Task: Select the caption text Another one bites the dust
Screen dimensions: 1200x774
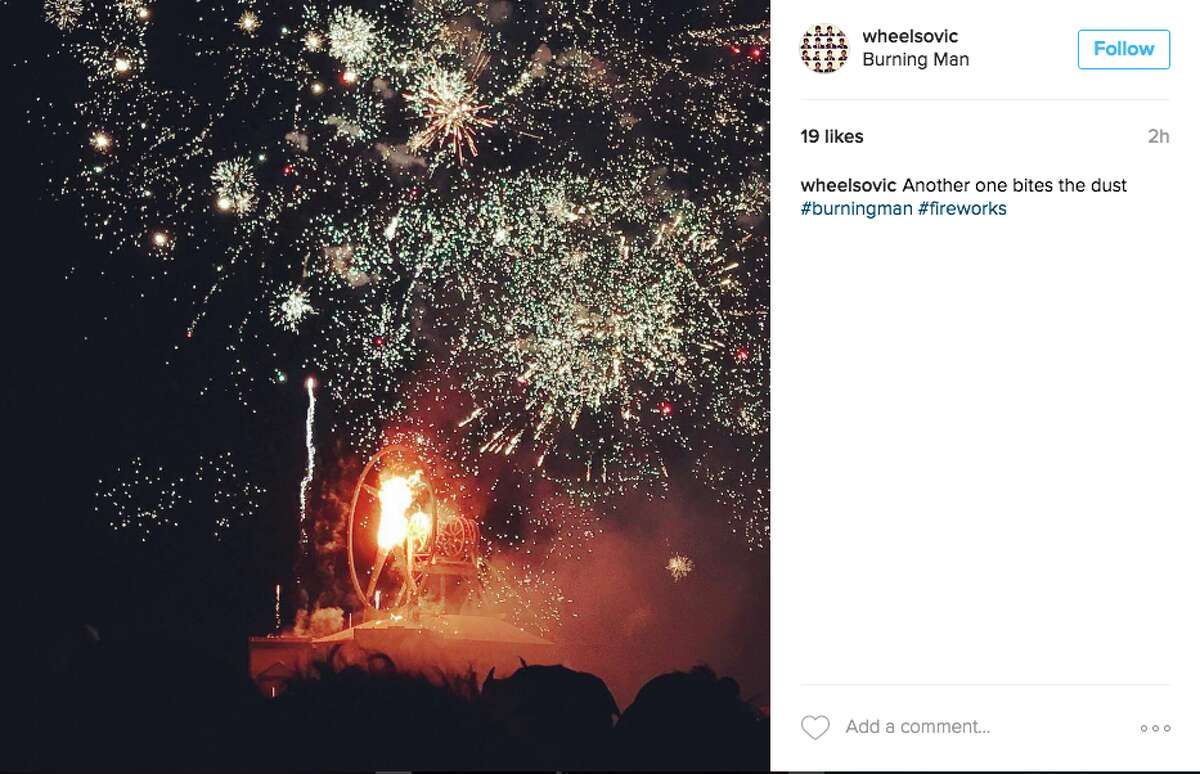Action: [x=1014, y=186]
